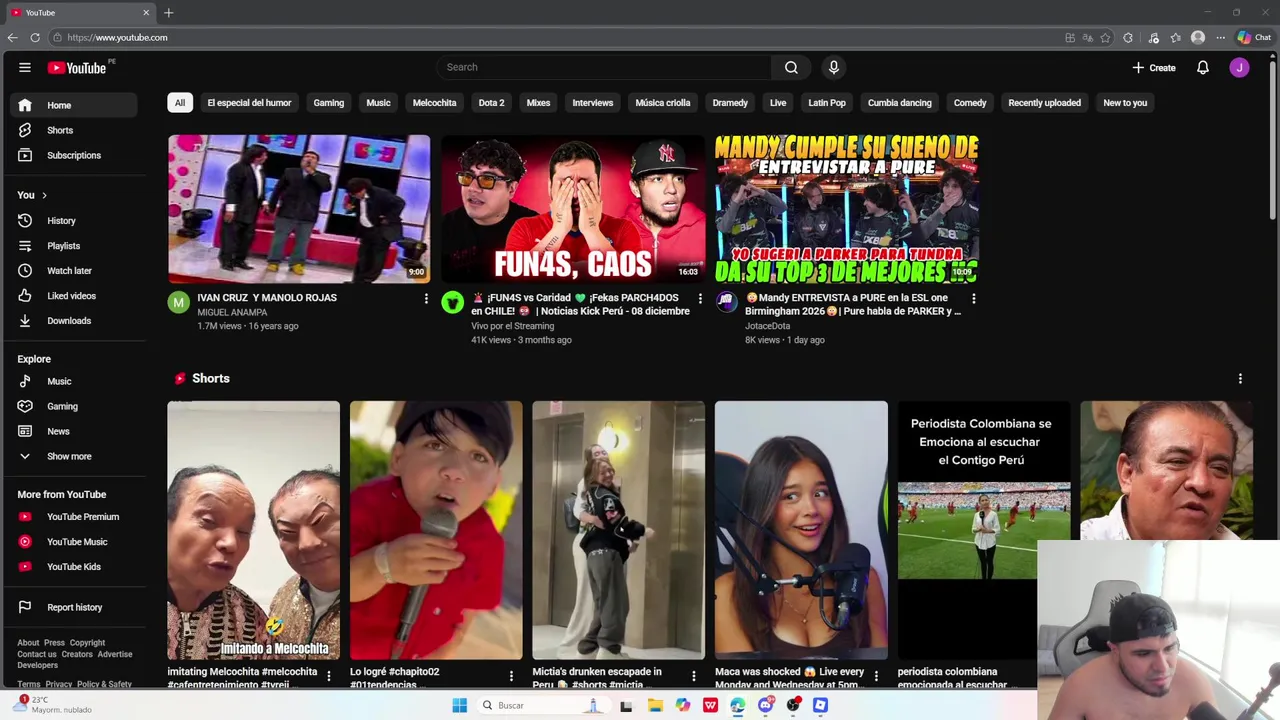The image size is (1280, 720).
Task: Open options menu for Mandy ENTREVISTA video
Action: (973, 299)
